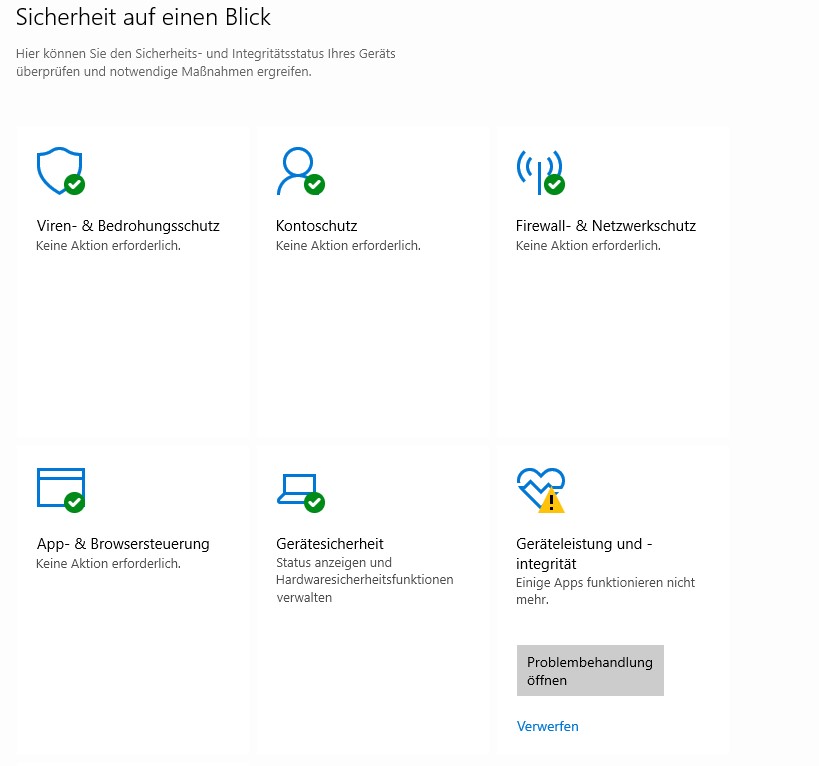Open the Gerätesicherheit laptop icon
The image size is (819, 766).
[300, 493]
